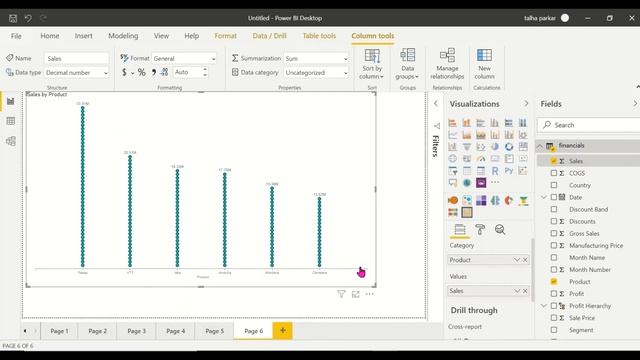Select the stacked bar chart visual
Image resolution: width=640 pixels, height=360 pixels.
pyautogui.click(x=453, y=123)
